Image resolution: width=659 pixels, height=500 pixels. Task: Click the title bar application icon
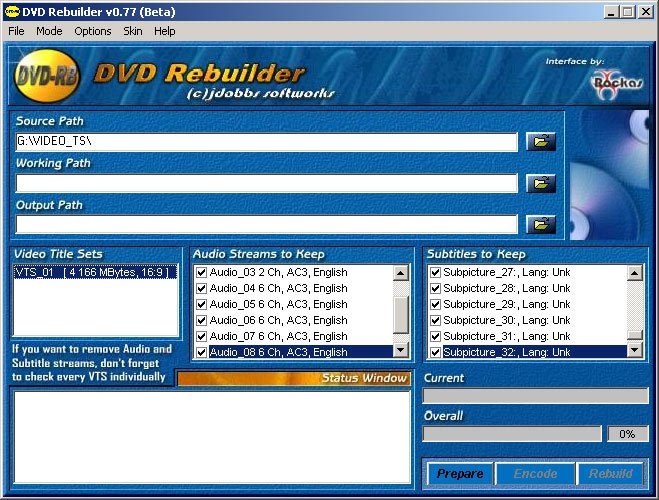(12, 12)
